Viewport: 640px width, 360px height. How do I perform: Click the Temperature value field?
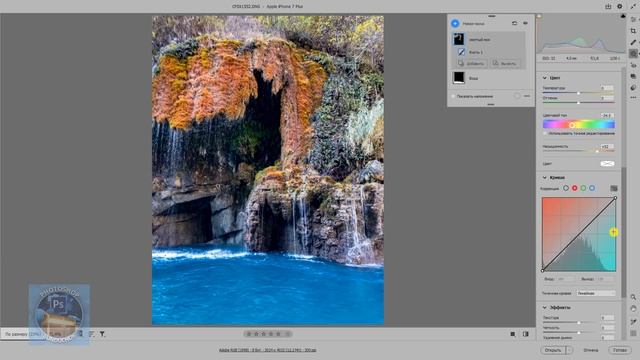click(x=607, y=88)
